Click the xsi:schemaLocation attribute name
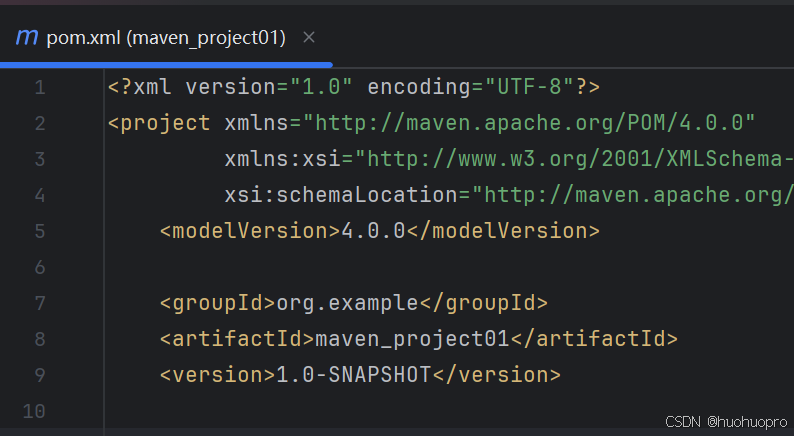Viewport: 794px width, 436px height. pos(341,195)
